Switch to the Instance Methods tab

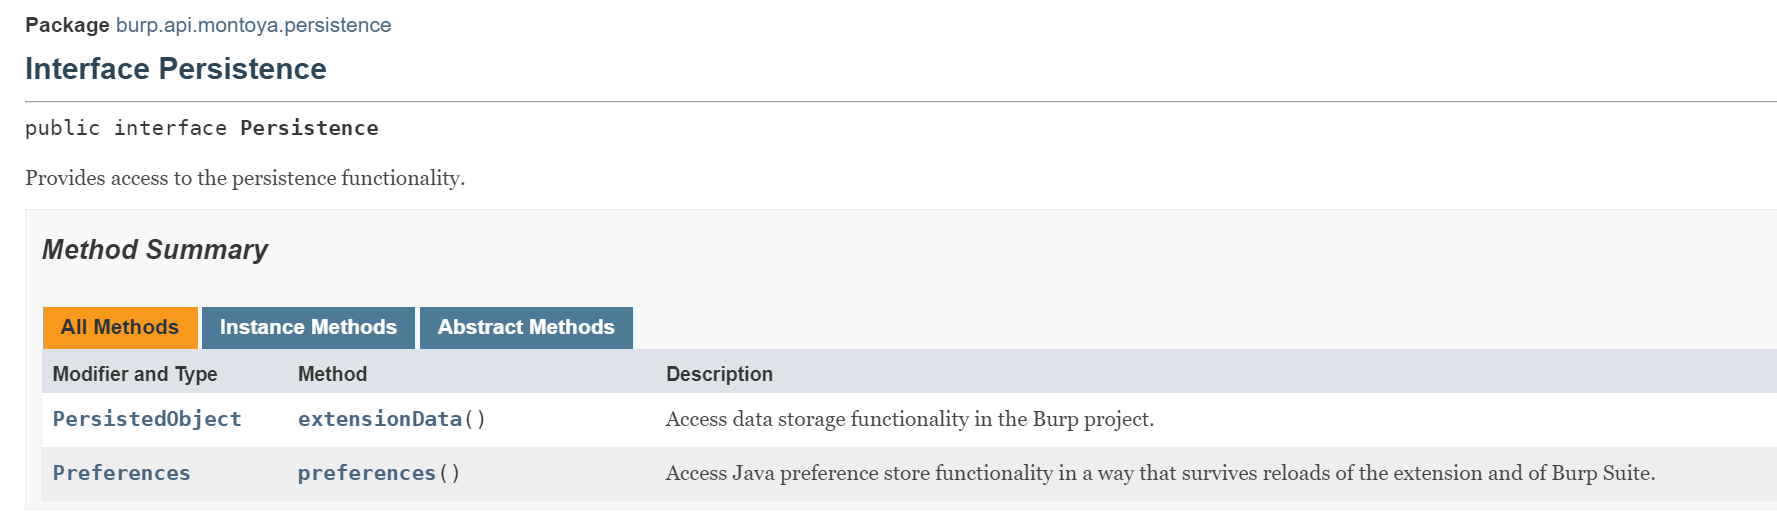point(308,327)
